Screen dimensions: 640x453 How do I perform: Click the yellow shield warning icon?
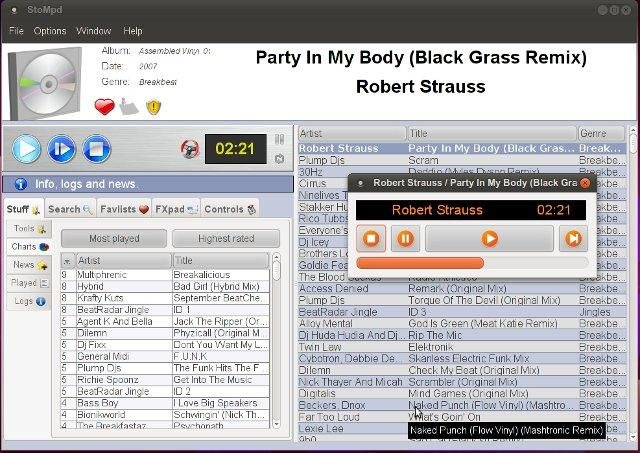point(153,107)
